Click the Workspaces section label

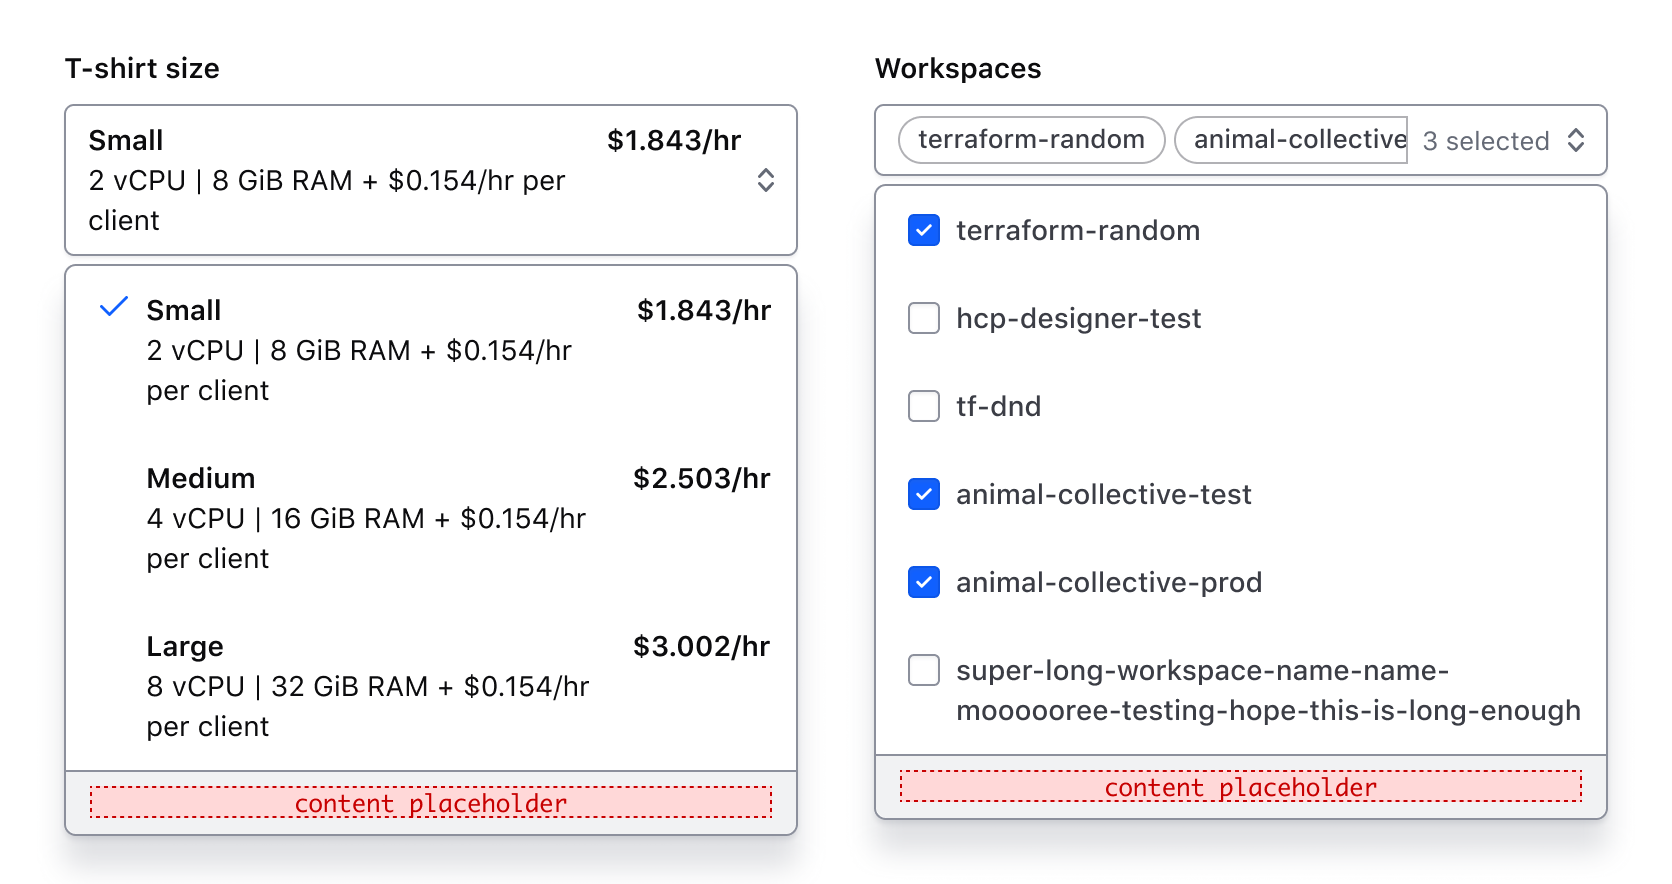[958, 68]
